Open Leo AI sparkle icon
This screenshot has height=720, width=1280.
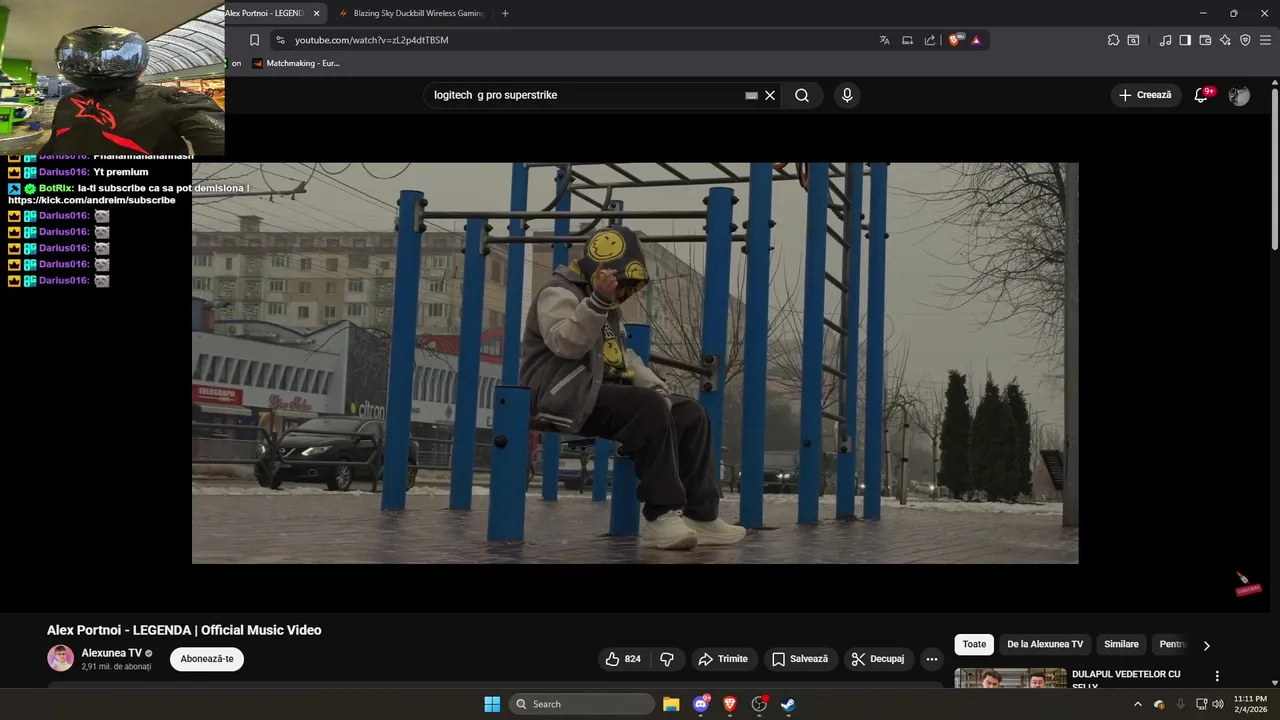point(1225,40)
